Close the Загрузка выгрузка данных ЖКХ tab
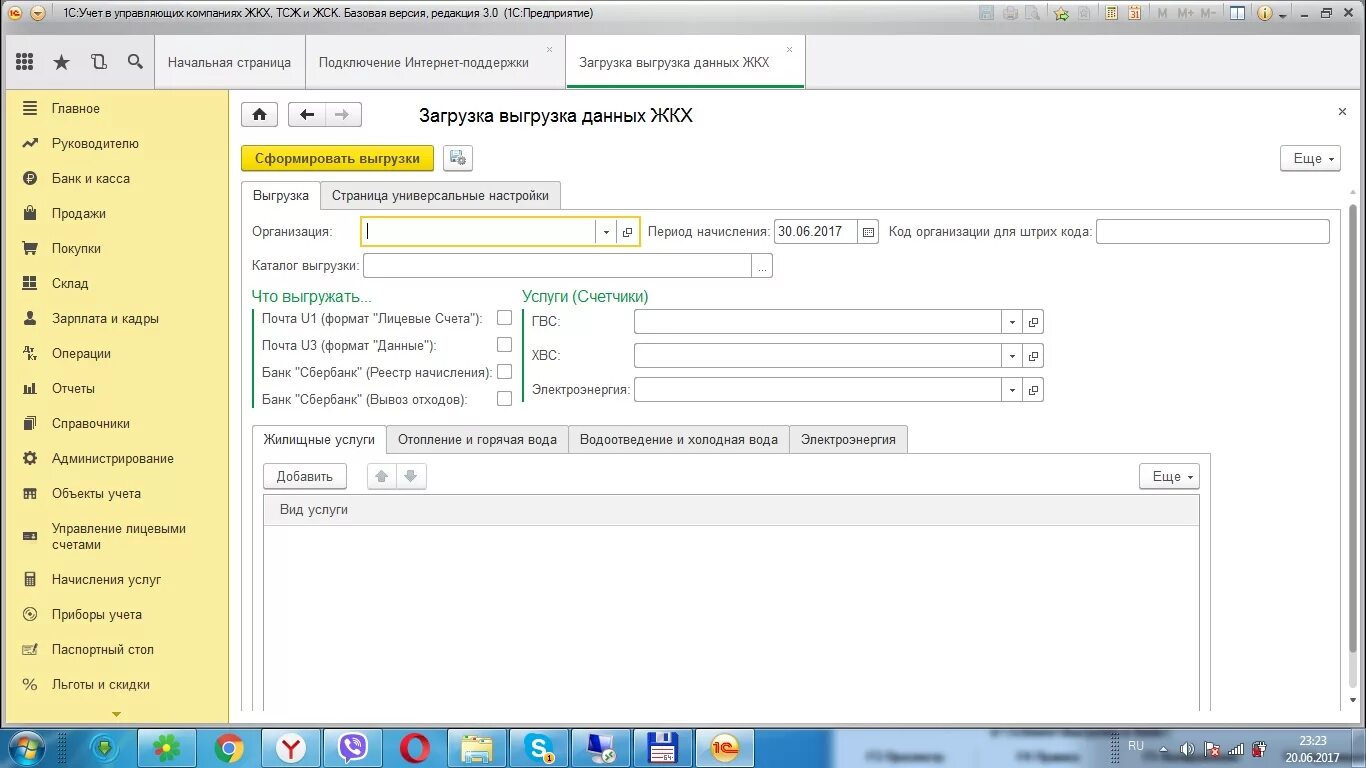This screenshot has height=768, width=1366. [789, 49]
